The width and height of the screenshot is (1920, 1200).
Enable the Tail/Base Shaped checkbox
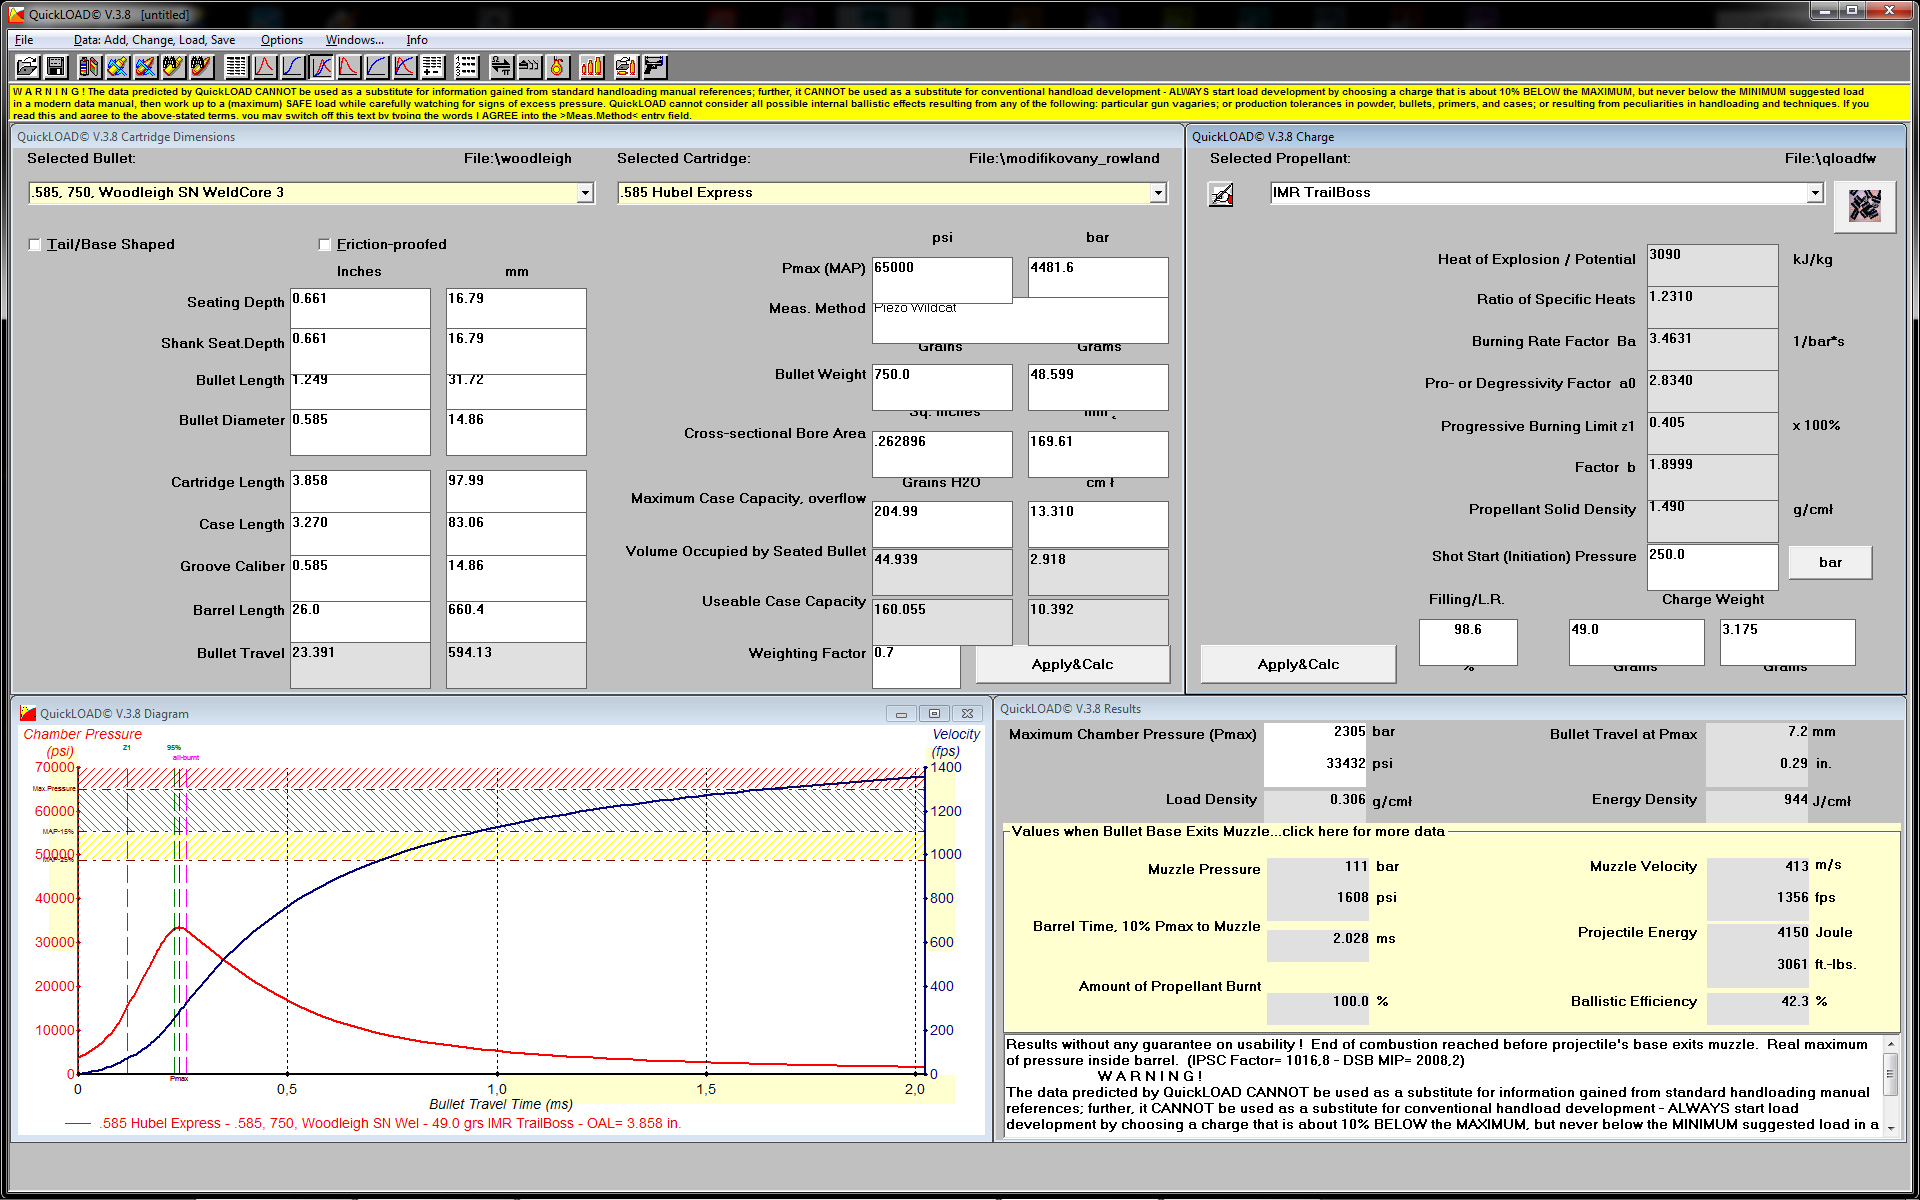click(35, 245)
